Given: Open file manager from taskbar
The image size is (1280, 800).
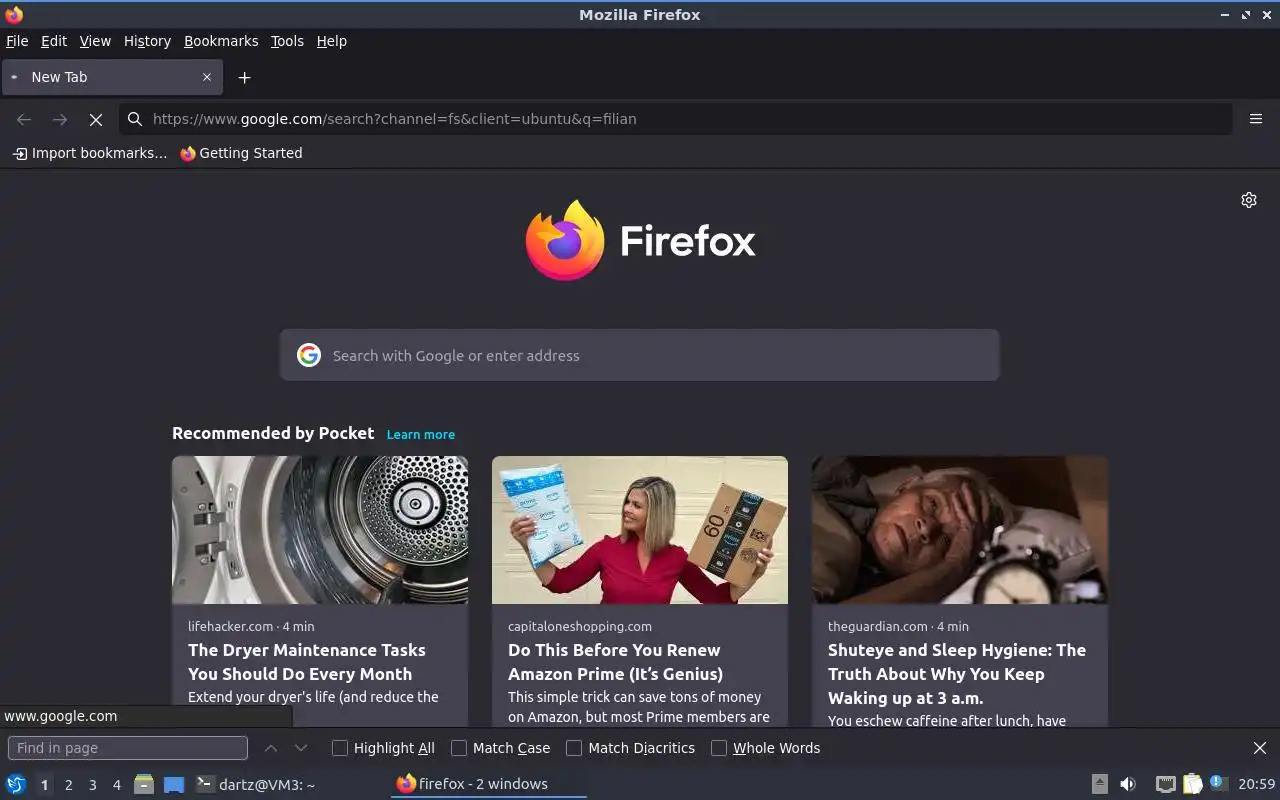Looking at the screenshot, I should 144,784.
